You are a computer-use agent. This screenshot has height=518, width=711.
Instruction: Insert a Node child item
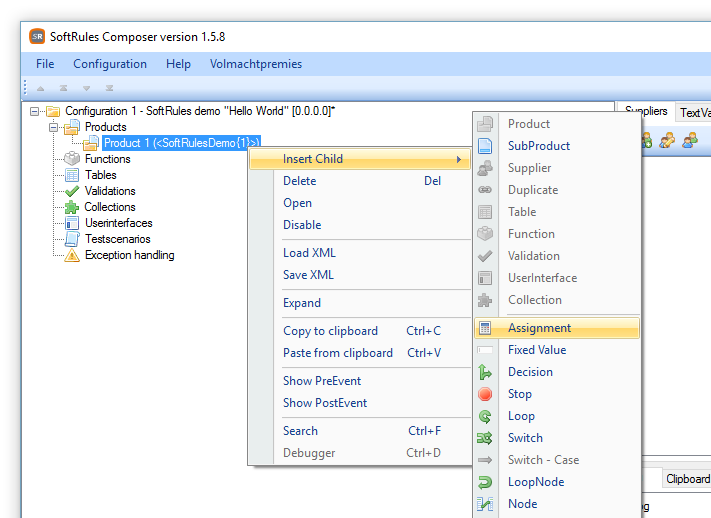[557, 504]
